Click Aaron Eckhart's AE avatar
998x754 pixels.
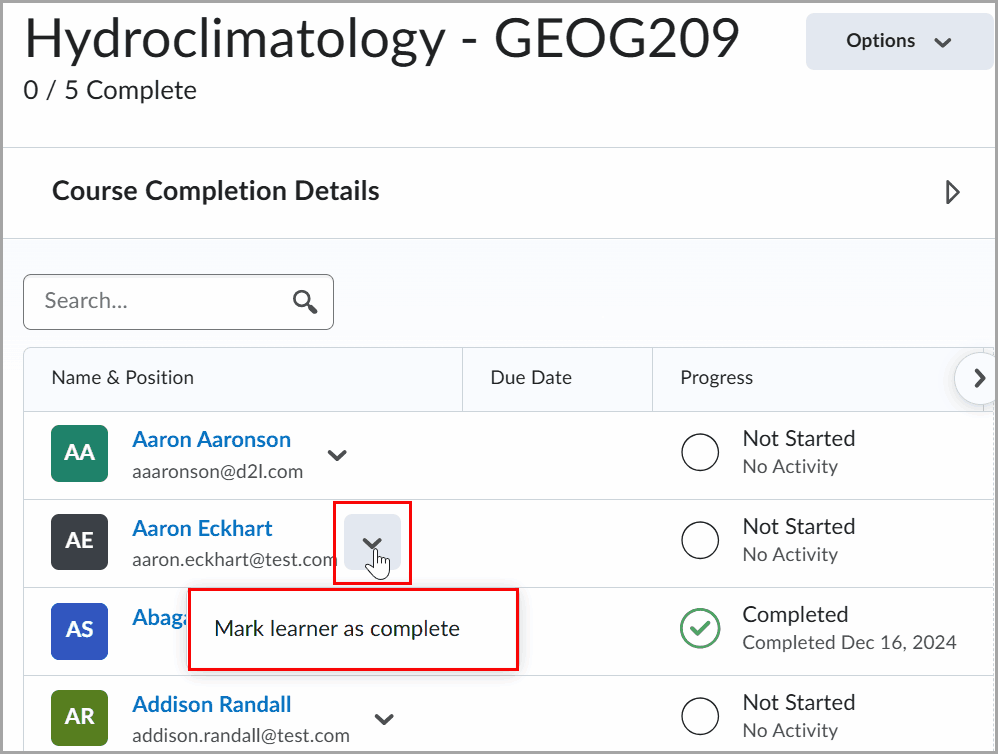click(x=79, y=541)
